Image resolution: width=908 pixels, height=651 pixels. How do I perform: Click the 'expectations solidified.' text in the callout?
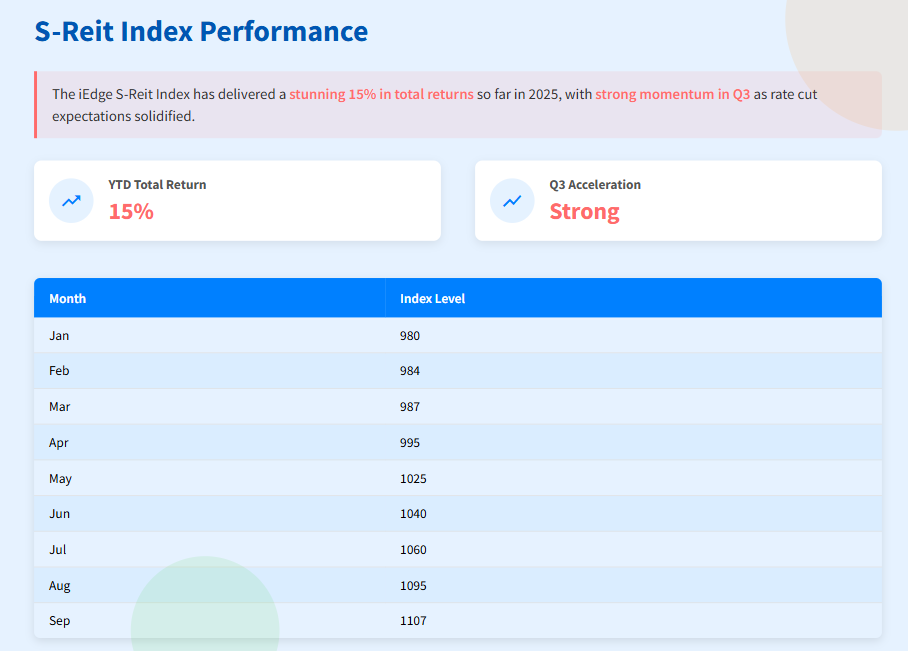tap(123, 116)
